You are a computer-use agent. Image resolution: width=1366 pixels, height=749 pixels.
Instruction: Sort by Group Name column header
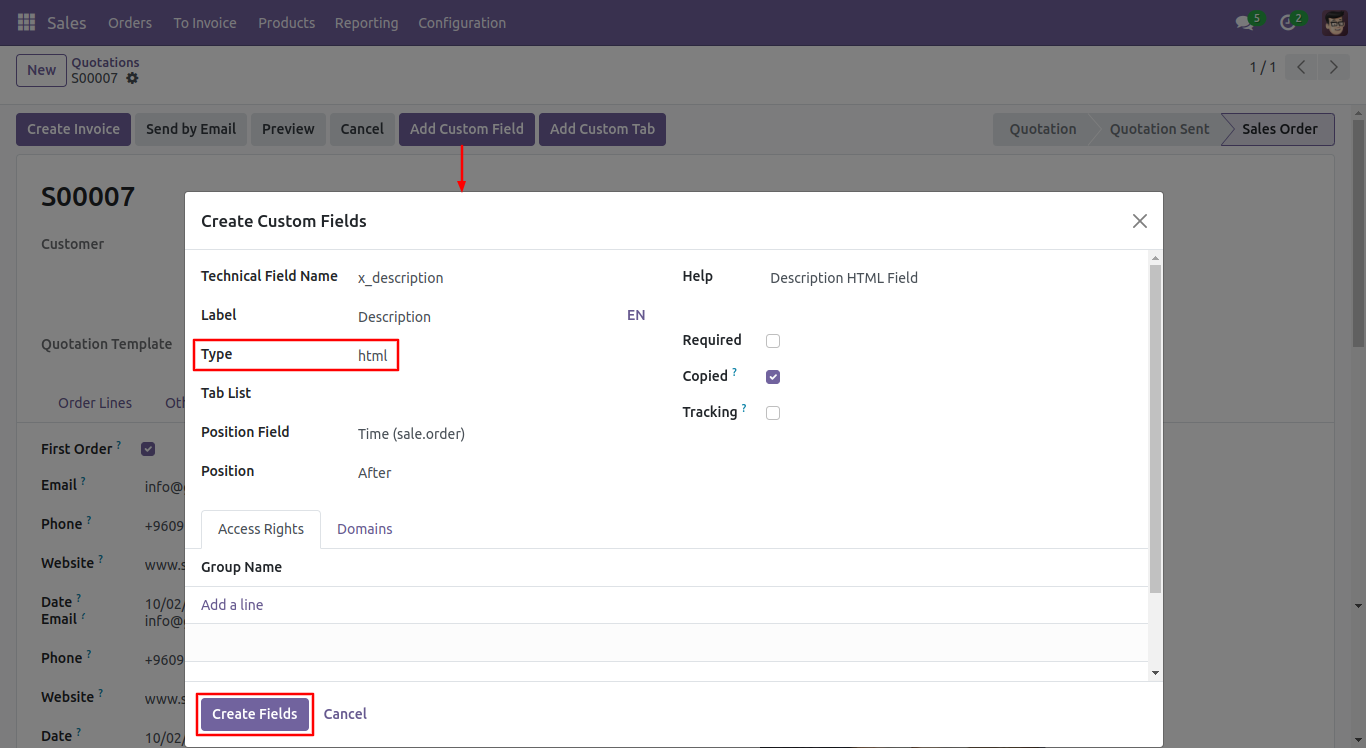point(241,567)
